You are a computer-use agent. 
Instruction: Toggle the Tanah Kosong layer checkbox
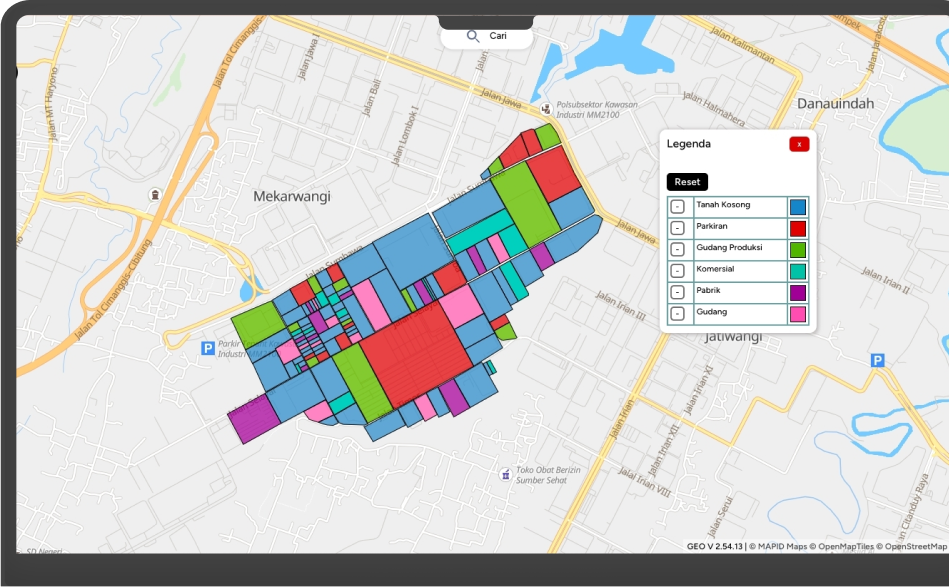[677, 207]
